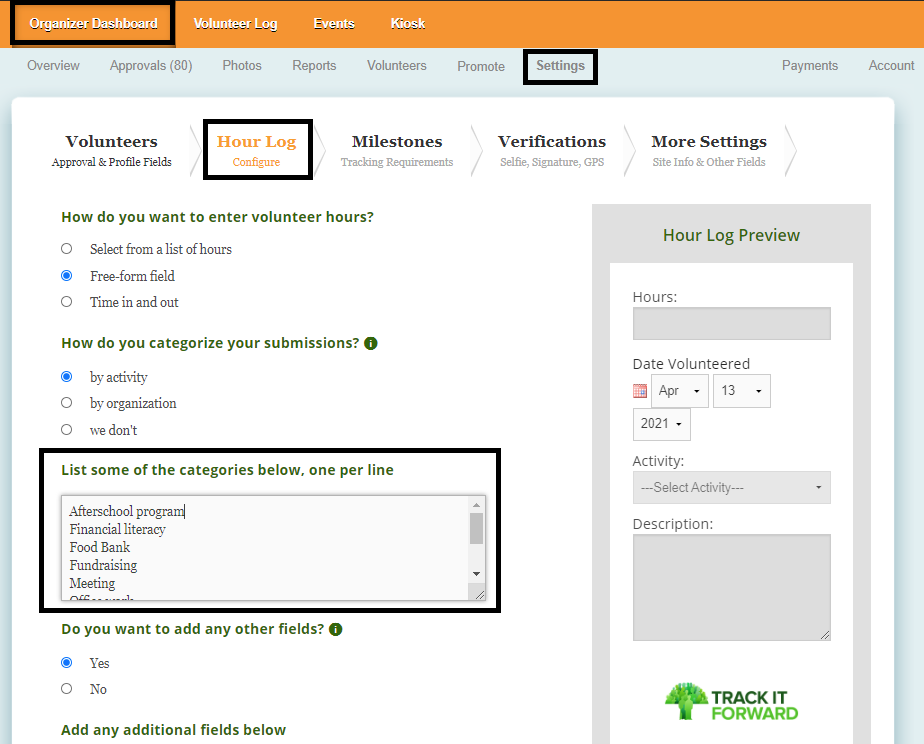Open the Volunteers sub-tab
Image resolution: width=924 pixels, height=744 pixels.
pos(397,65)
